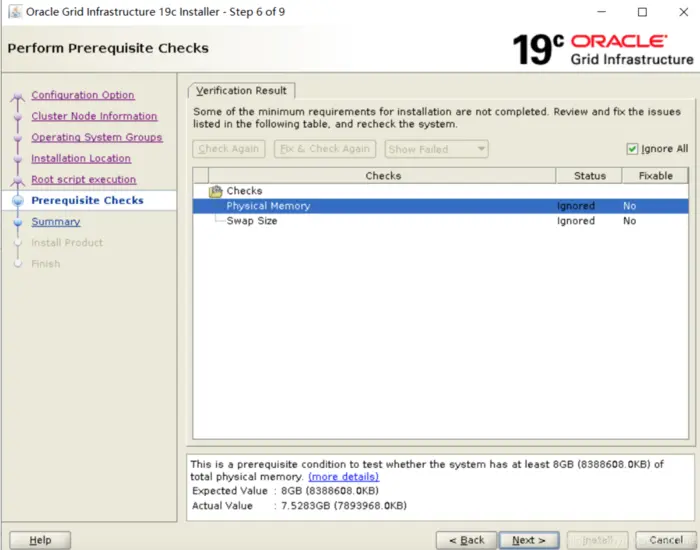Image resolution: width=700 pixels, height=550 pixels.
Task: Click the Prerequisite Checks step bullet icon
Action: pos(18,201)
